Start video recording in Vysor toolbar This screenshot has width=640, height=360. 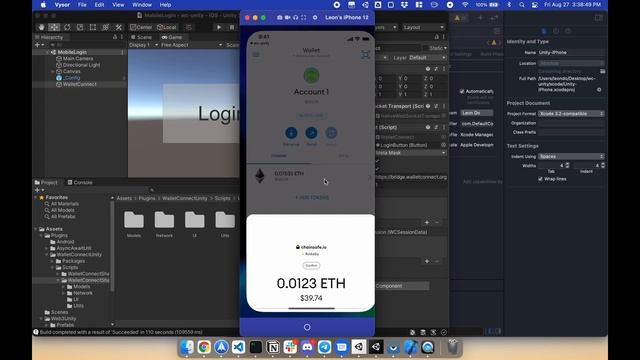[287, 18]
